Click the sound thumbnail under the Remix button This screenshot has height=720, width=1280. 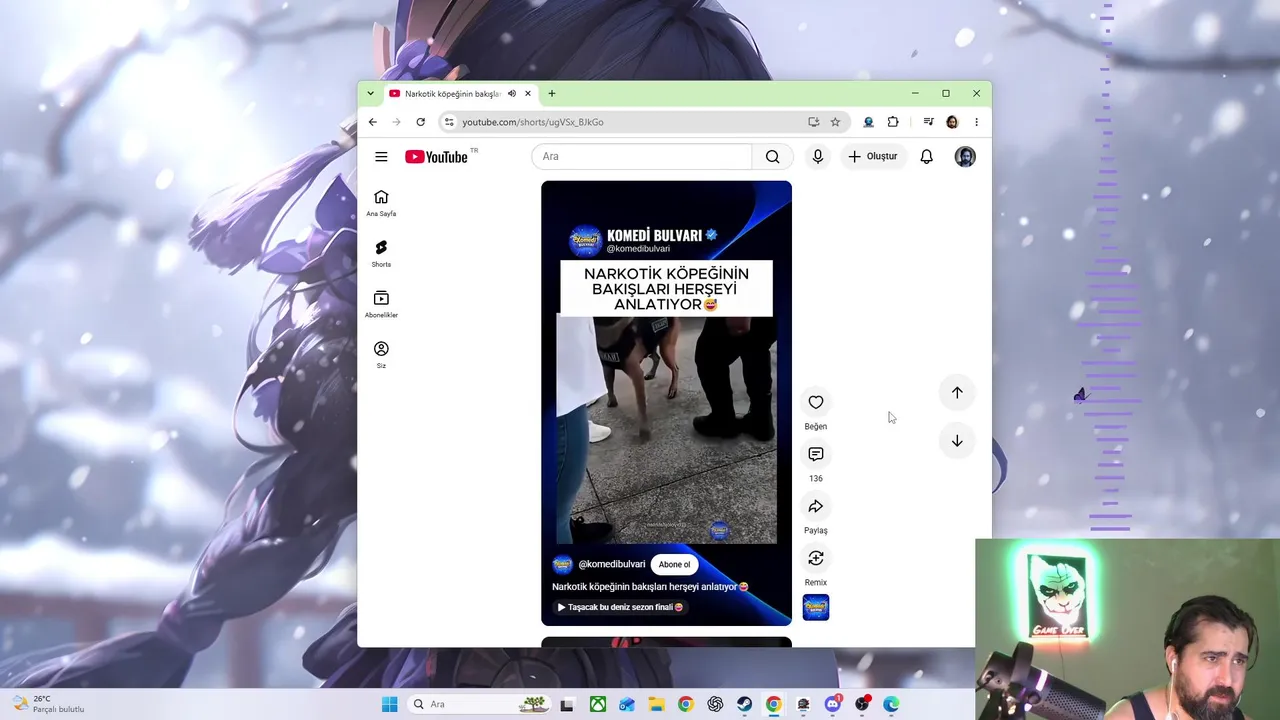816,607
